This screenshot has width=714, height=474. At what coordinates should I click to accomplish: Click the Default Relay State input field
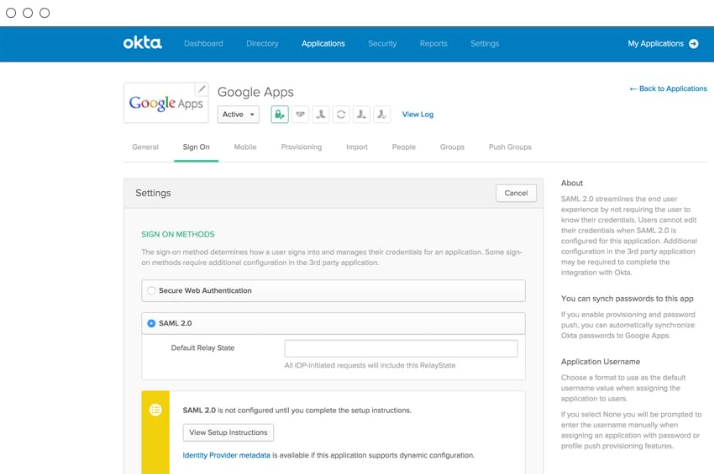click(401, 349)
